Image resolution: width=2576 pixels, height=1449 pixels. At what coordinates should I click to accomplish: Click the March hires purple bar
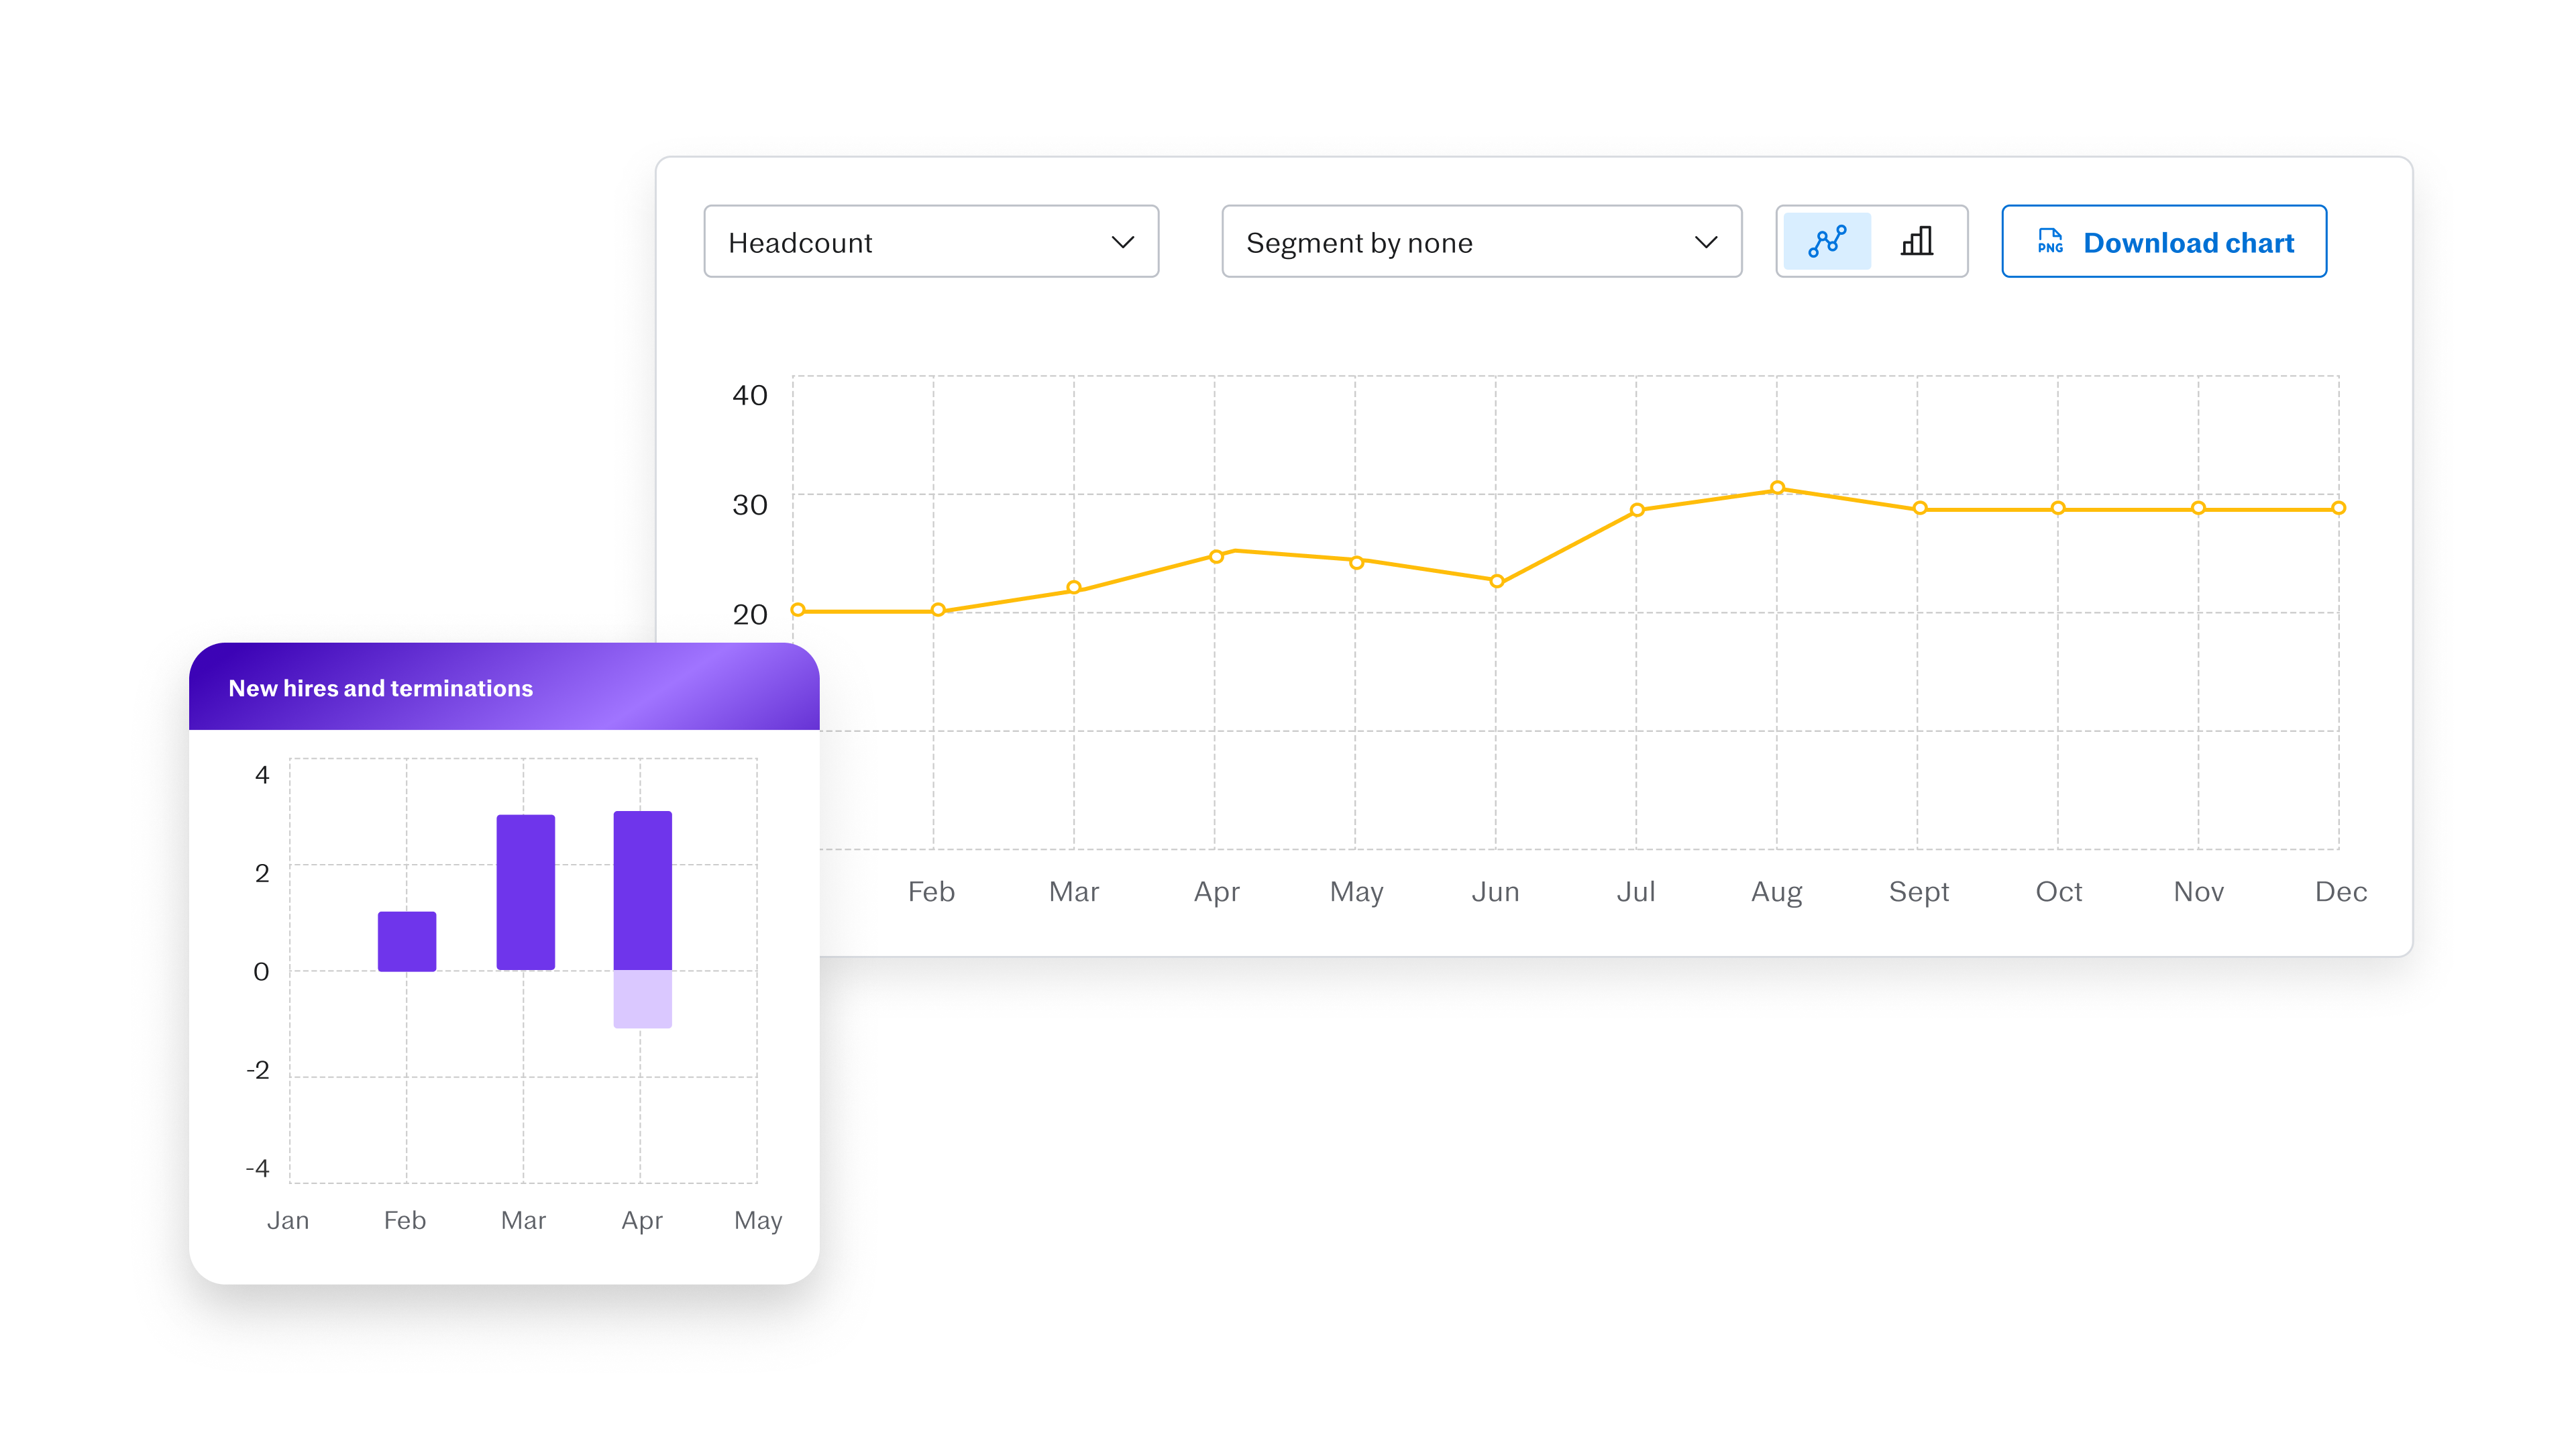coord(525,892)
